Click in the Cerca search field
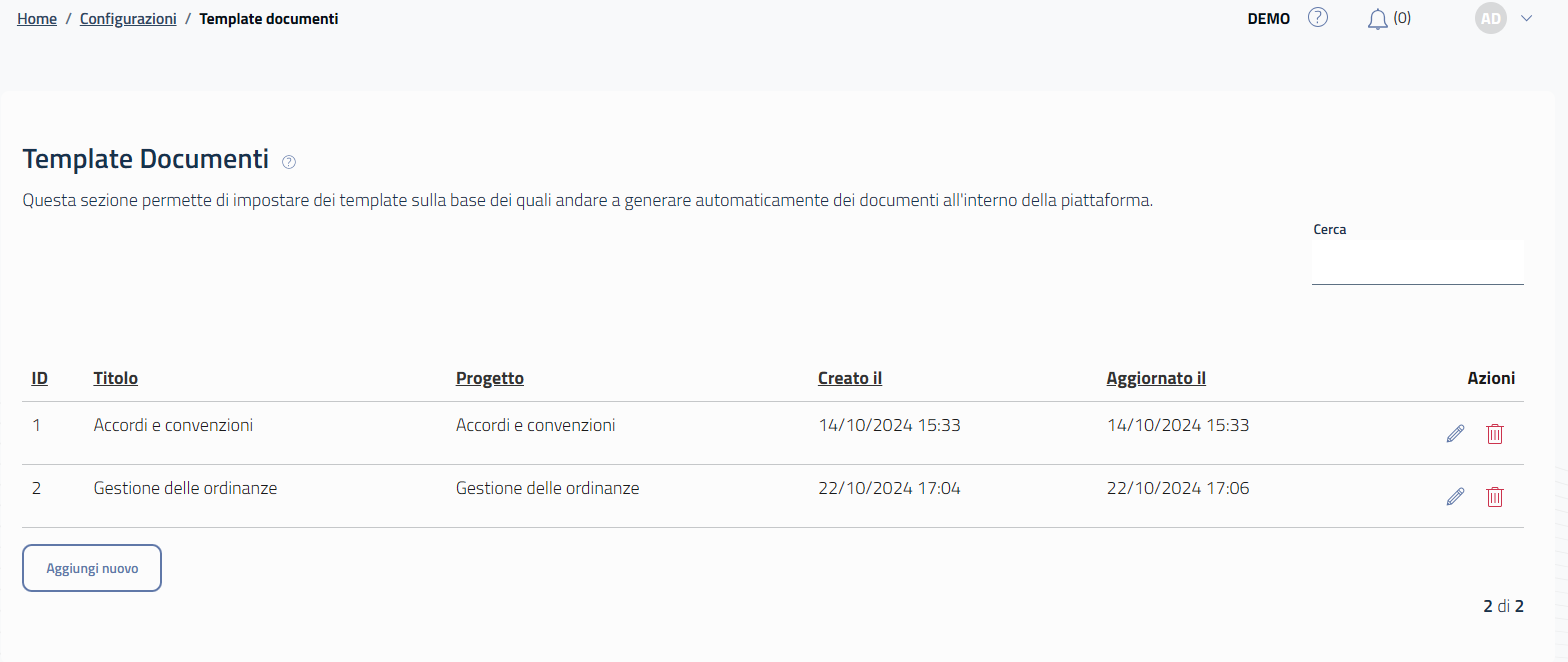1568x662 pixels. tap(1417, 263)
